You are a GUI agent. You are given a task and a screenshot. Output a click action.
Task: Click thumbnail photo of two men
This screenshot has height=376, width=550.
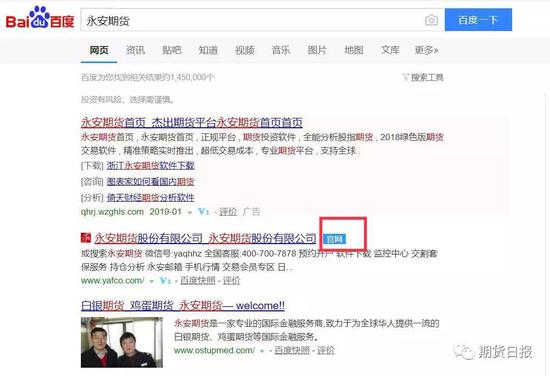point(122,342)
